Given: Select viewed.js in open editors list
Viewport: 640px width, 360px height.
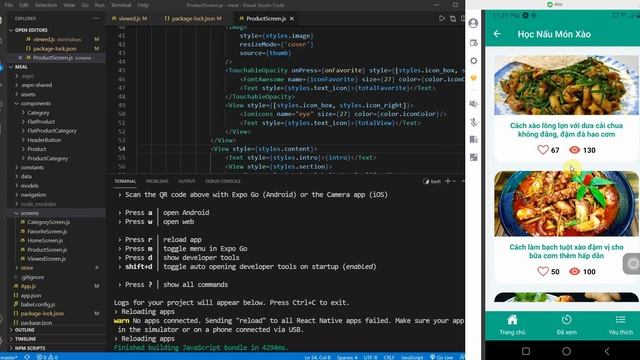Looking at the screenshot, I should pos(44,39).
